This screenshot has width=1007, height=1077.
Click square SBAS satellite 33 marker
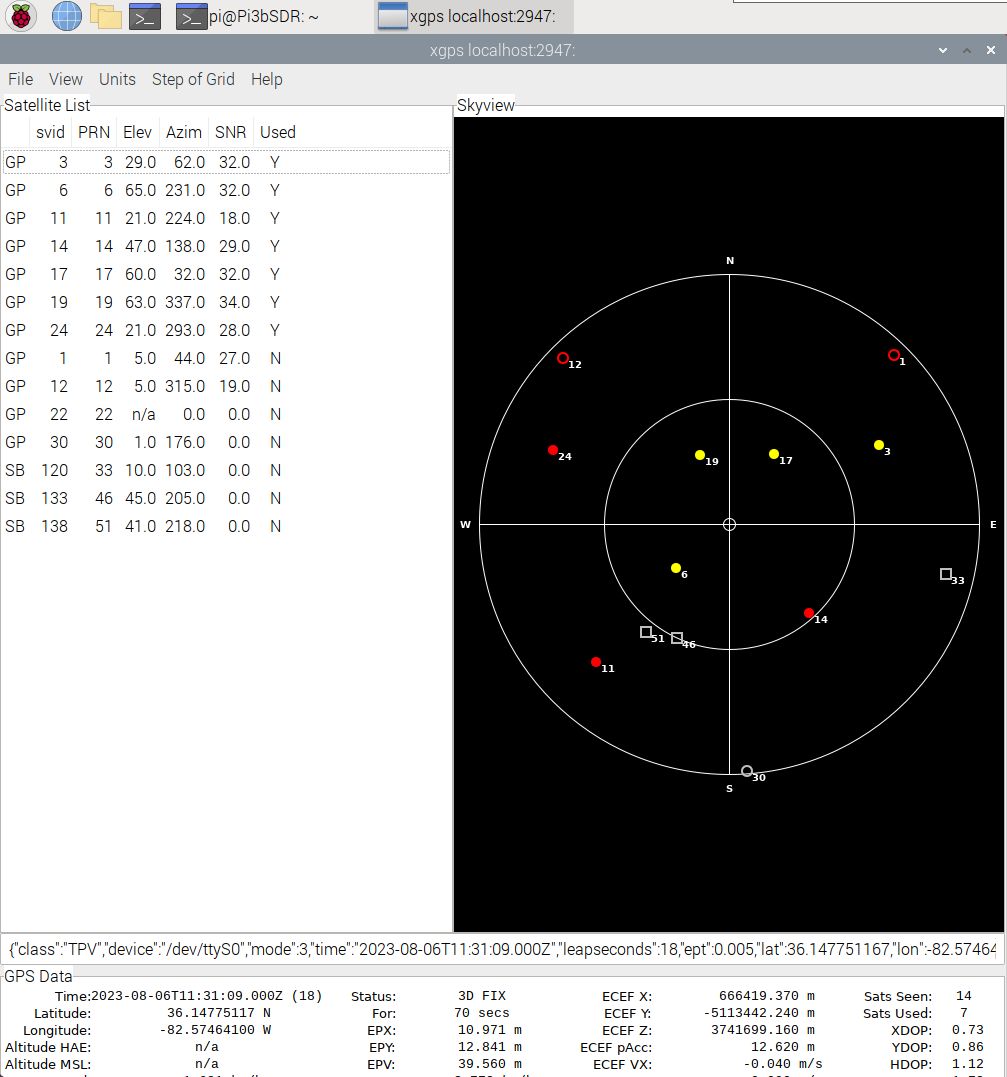tap(946, 574)
